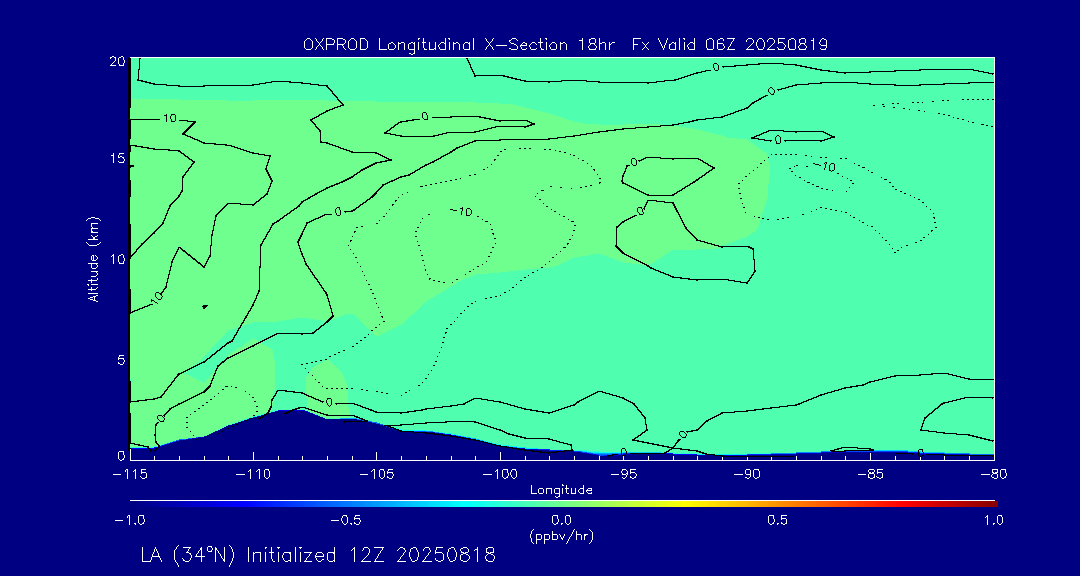Click the Longitude x-axis label
The height and width of the screenshot is (576, 1080).
pos(561,490)
